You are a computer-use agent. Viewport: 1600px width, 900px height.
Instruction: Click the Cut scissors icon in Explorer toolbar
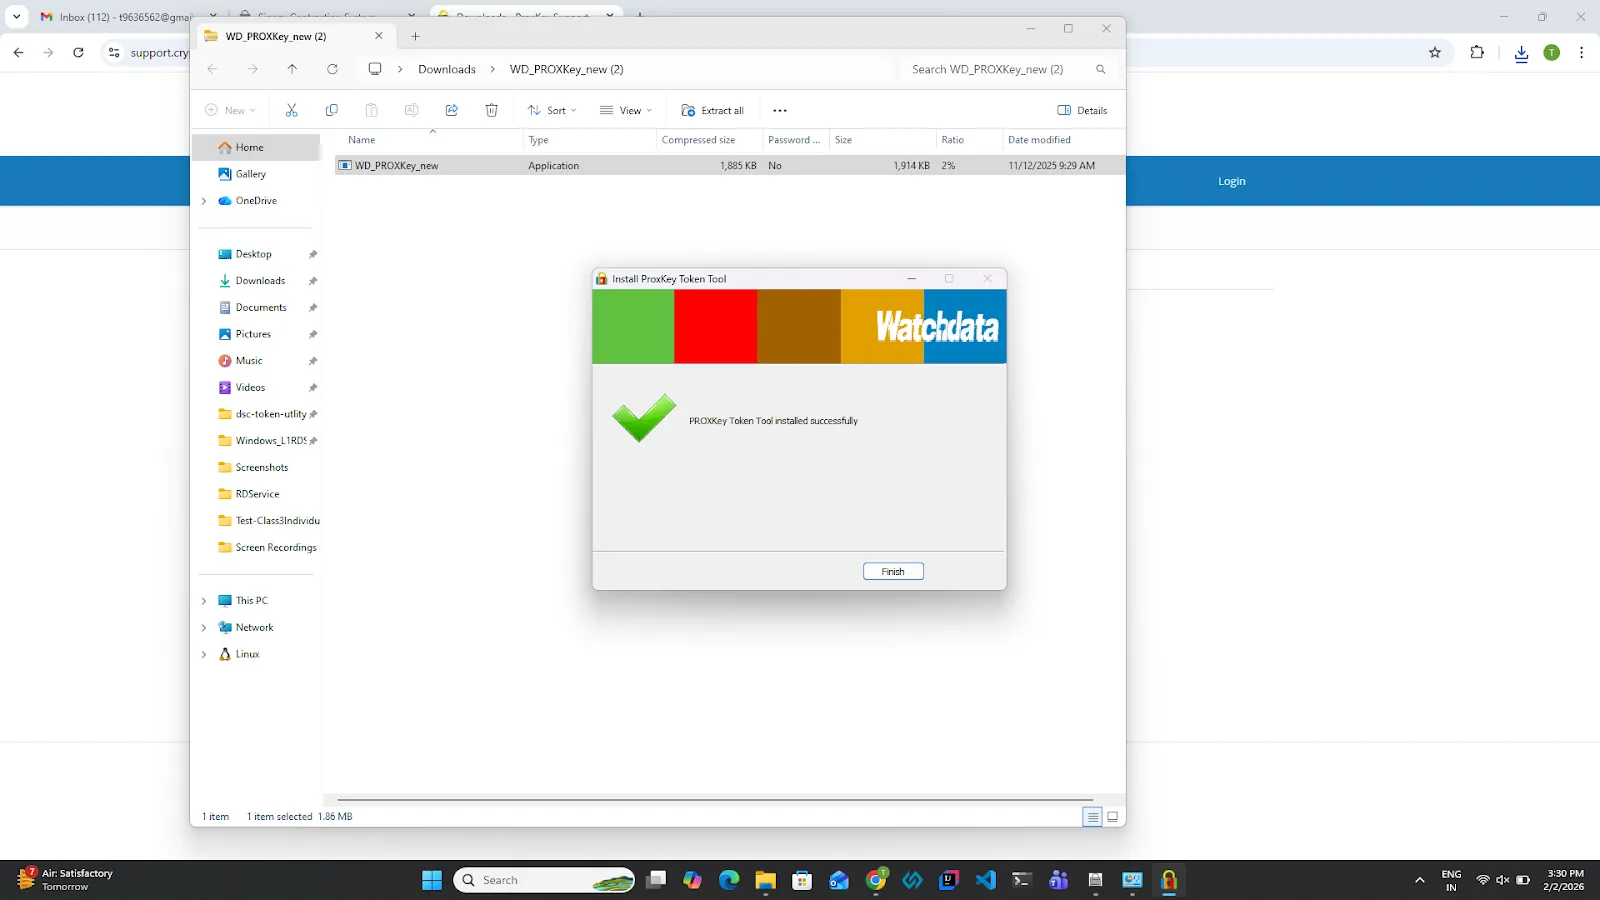[x=292, y=110]
